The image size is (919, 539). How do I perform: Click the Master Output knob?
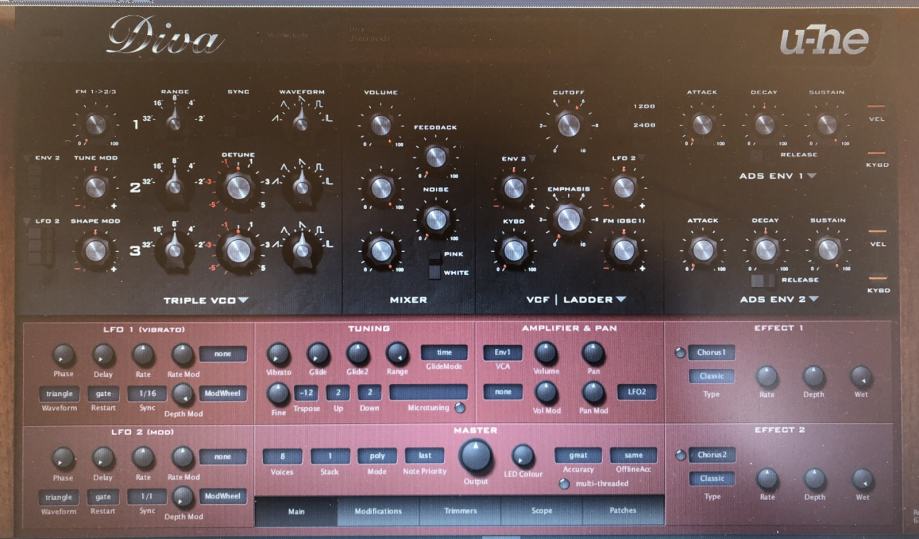475,456
